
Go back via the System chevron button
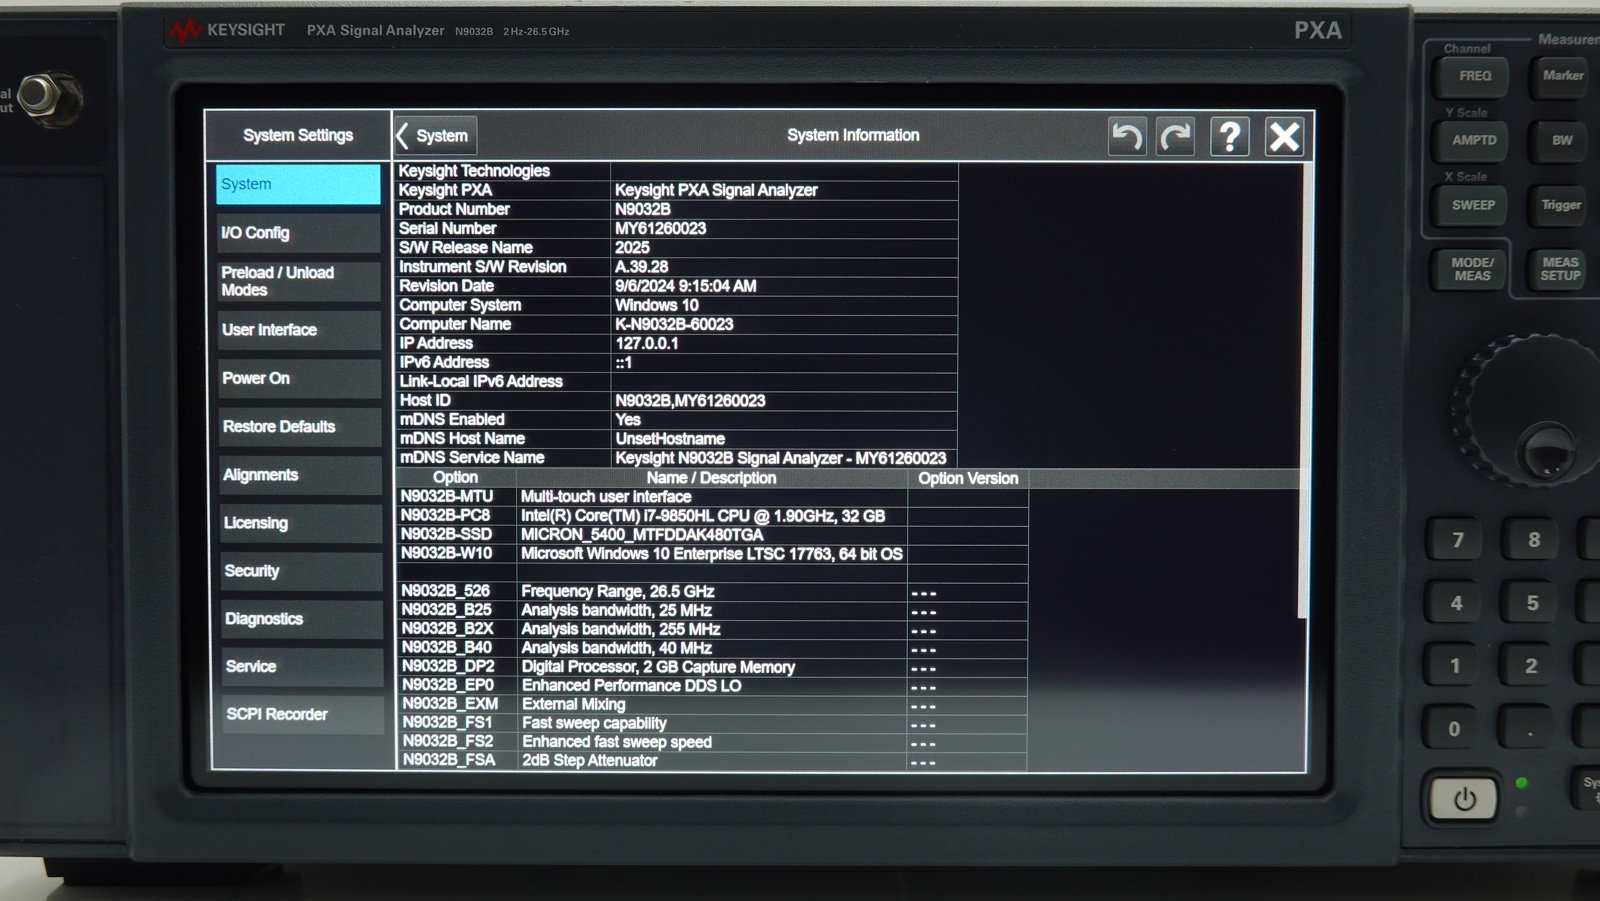pos(435,136)
